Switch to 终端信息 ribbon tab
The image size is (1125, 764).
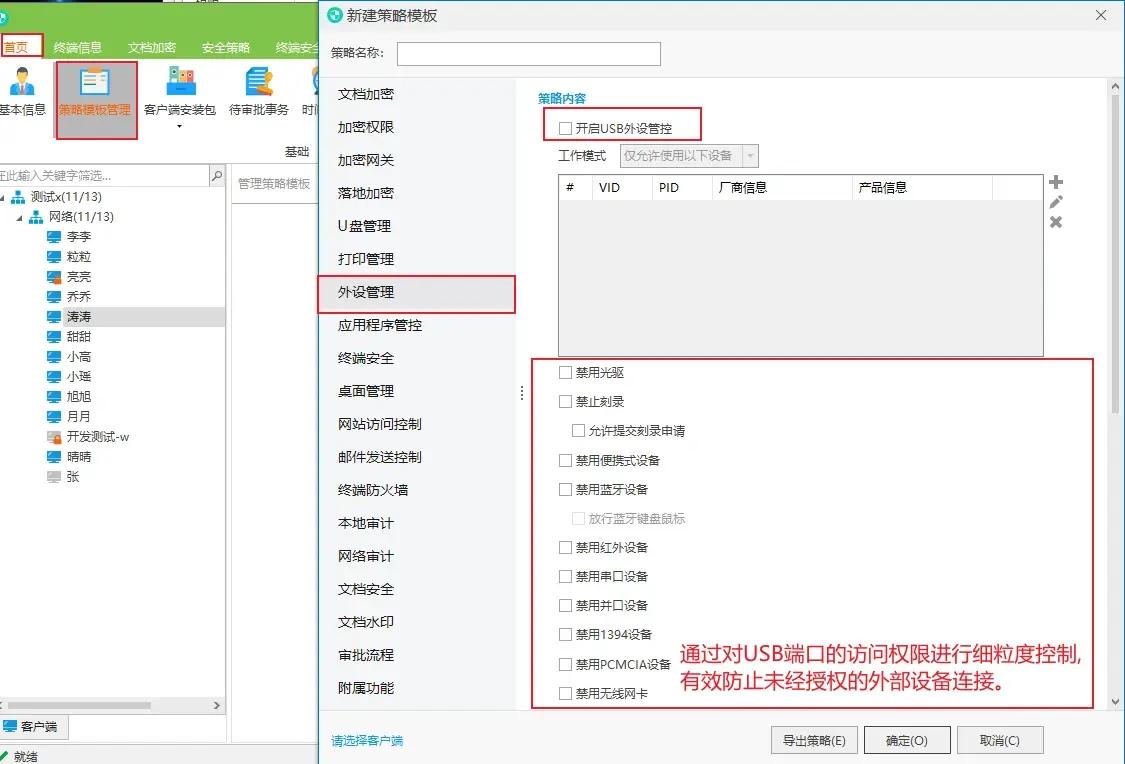[x=78, y=47]
